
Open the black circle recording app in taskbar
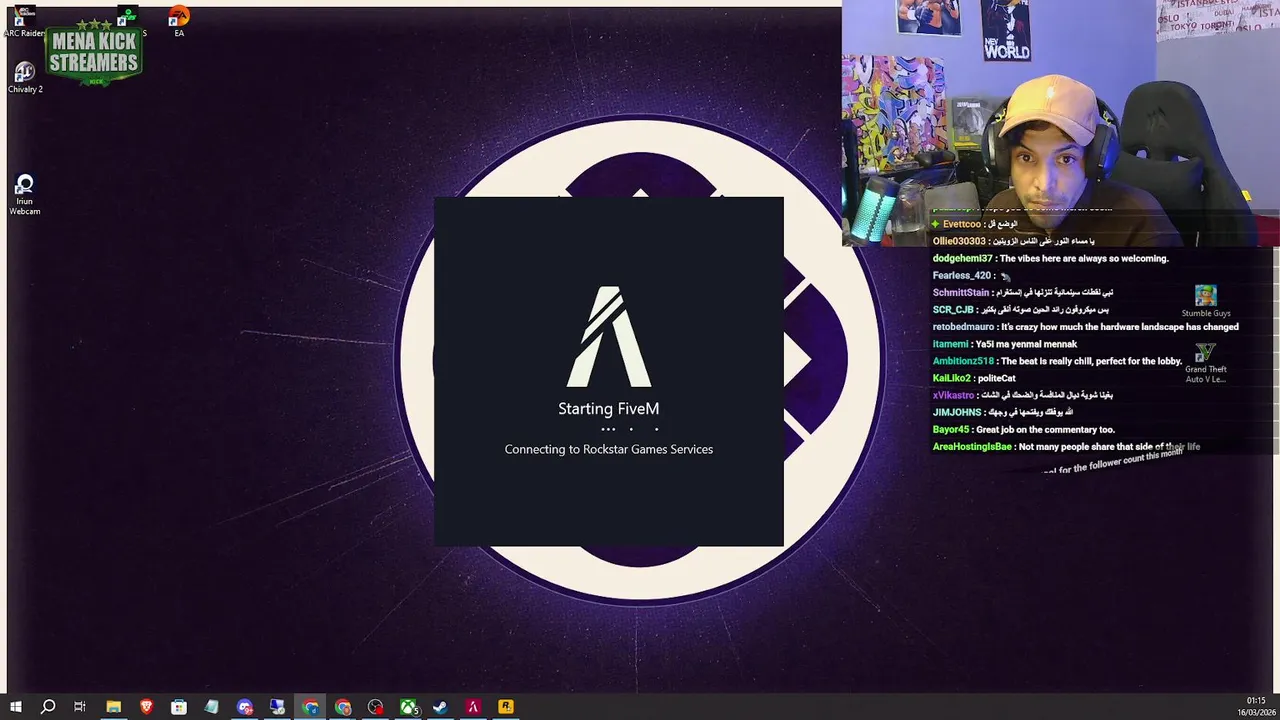click(375, 707)
